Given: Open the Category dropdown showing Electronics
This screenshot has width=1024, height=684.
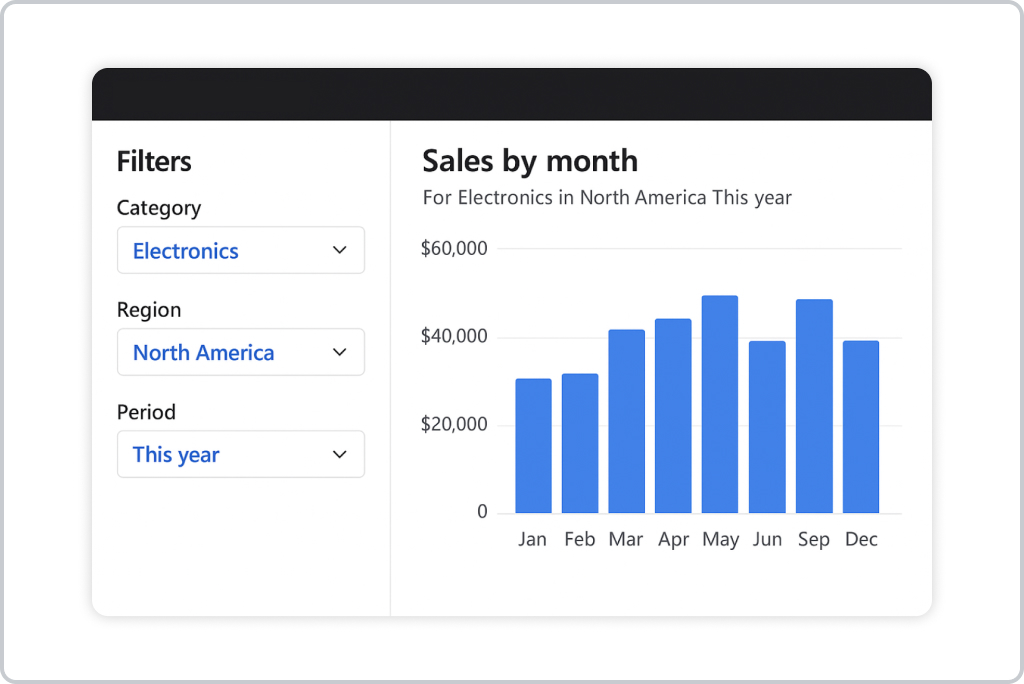Looking at the screenshot, I should 240,250.
